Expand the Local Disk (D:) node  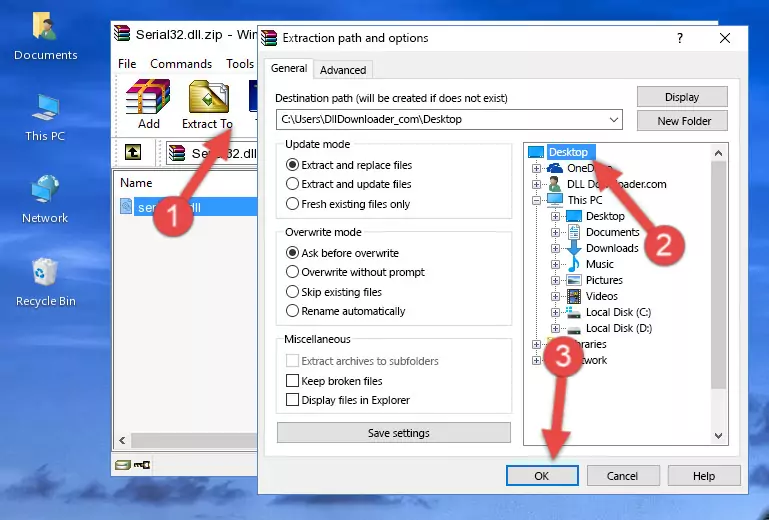pyautogui.click(x=555, y=329)
